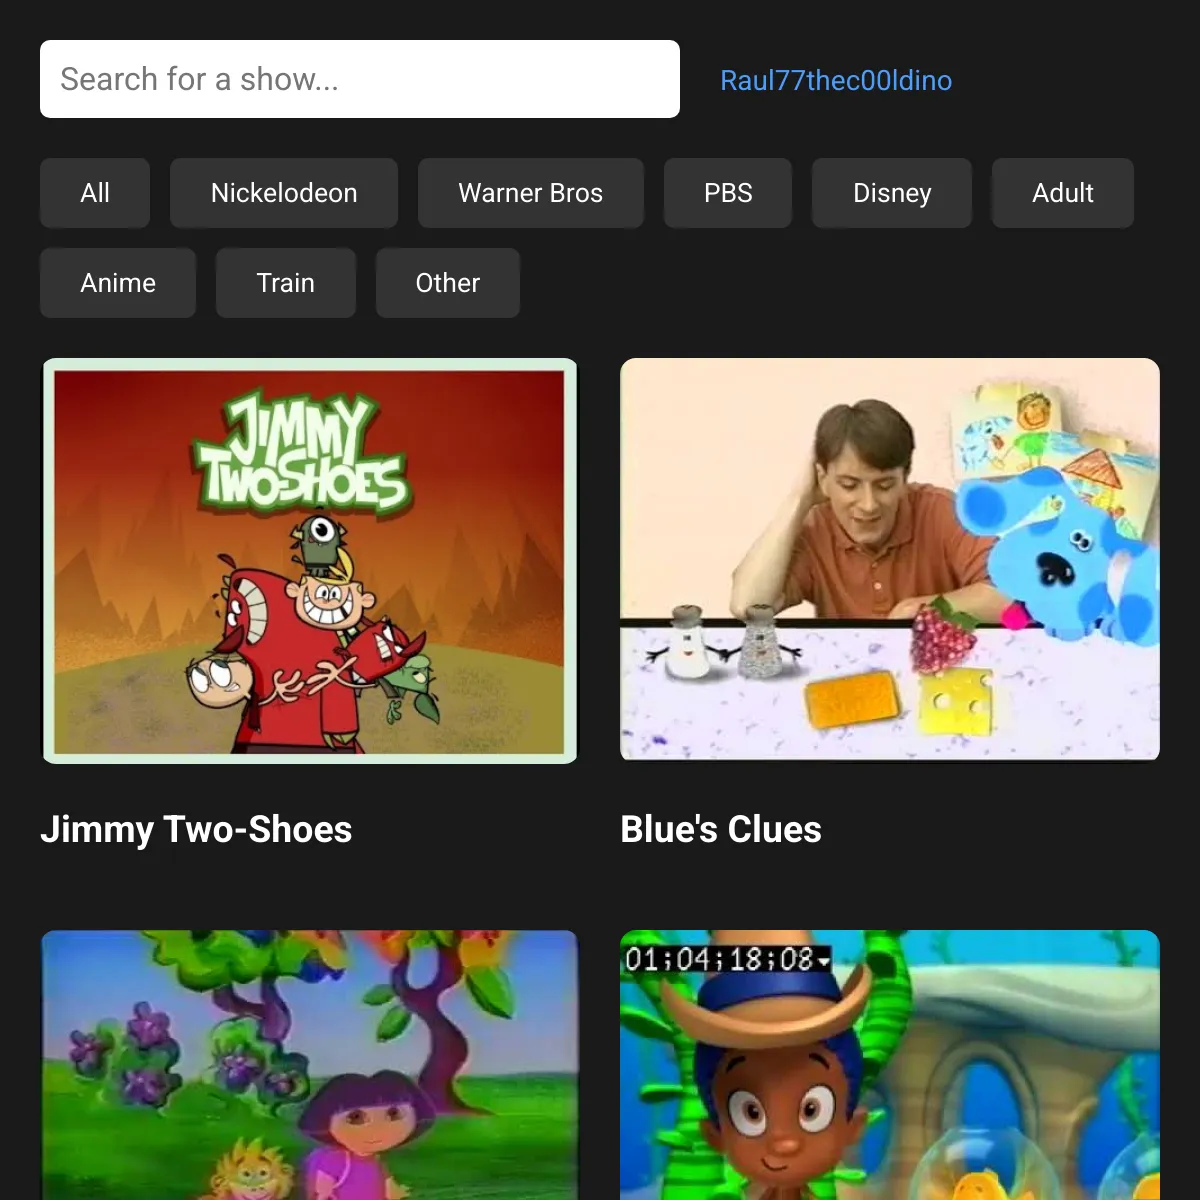Filter shows by Warner Bros

click(531, 193)
